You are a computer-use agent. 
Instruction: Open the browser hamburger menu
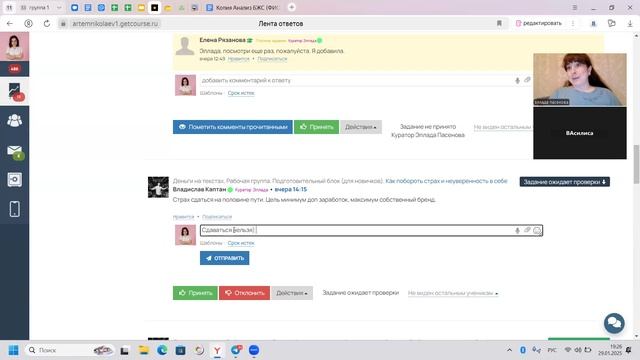point(574,7)
